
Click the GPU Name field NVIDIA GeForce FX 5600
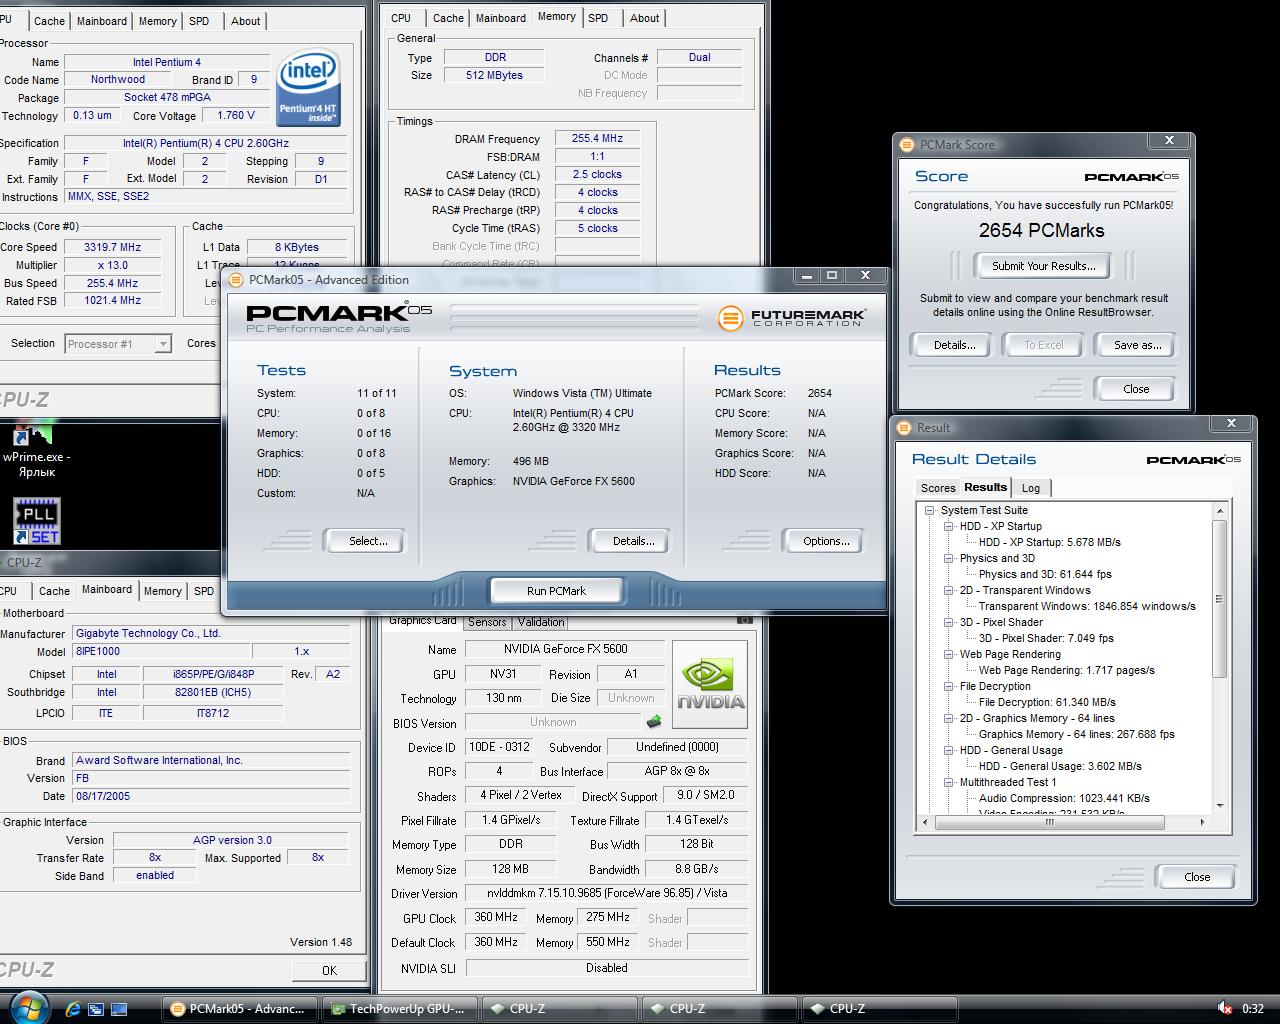[566, 649]
